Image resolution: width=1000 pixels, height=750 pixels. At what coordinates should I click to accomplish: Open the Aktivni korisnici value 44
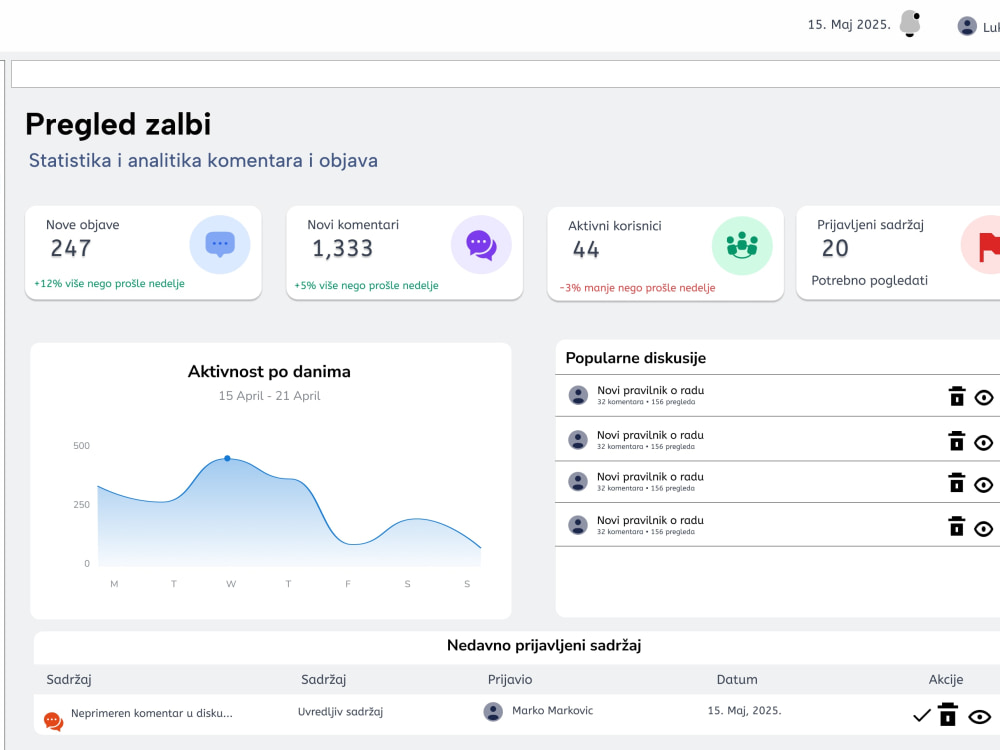[586, 249]
